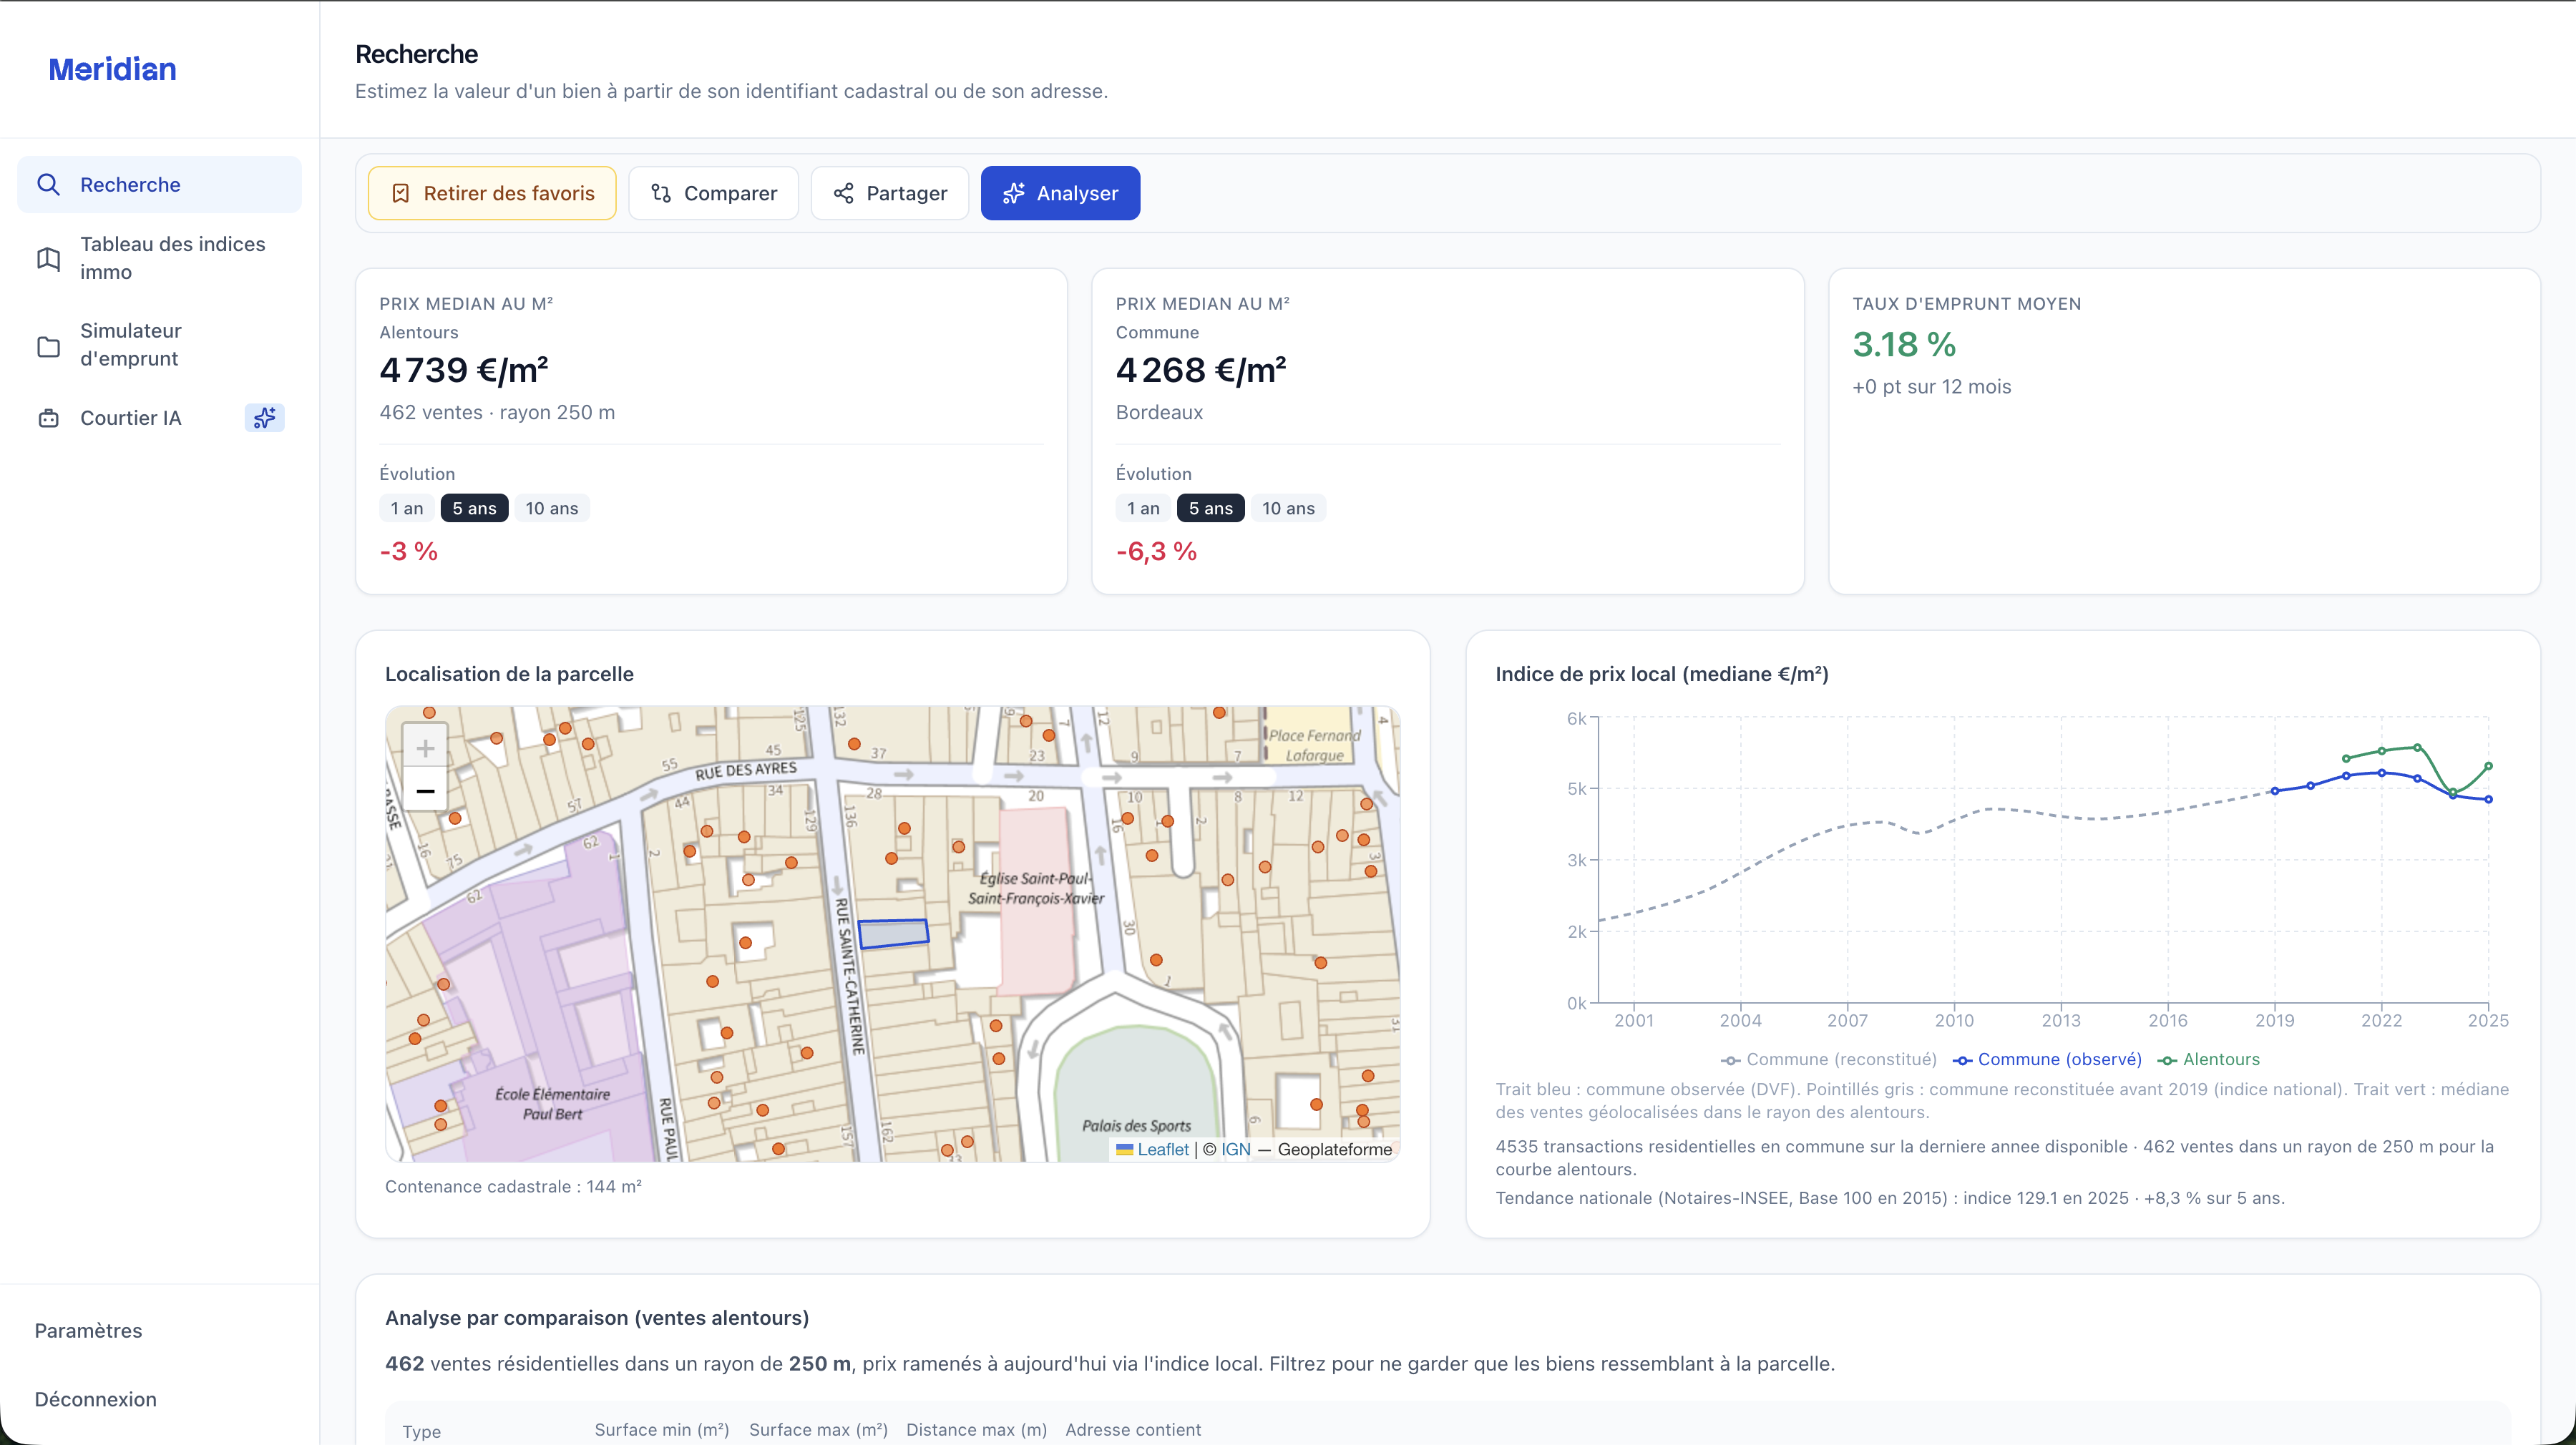Click the Recherche magnifier icon in sidebar

48,185
